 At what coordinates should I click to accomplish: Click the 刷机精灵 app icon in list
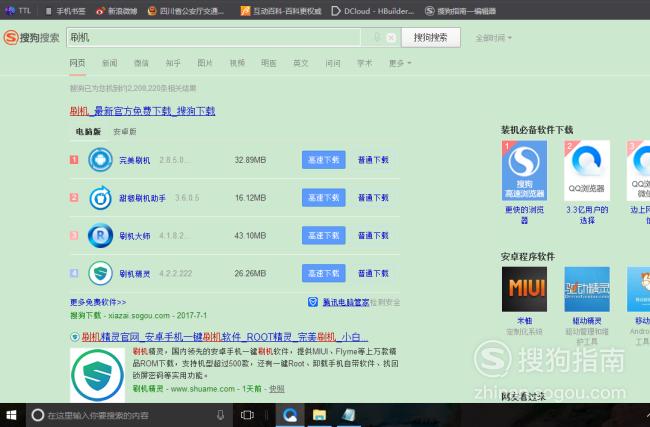click(100, 273)
